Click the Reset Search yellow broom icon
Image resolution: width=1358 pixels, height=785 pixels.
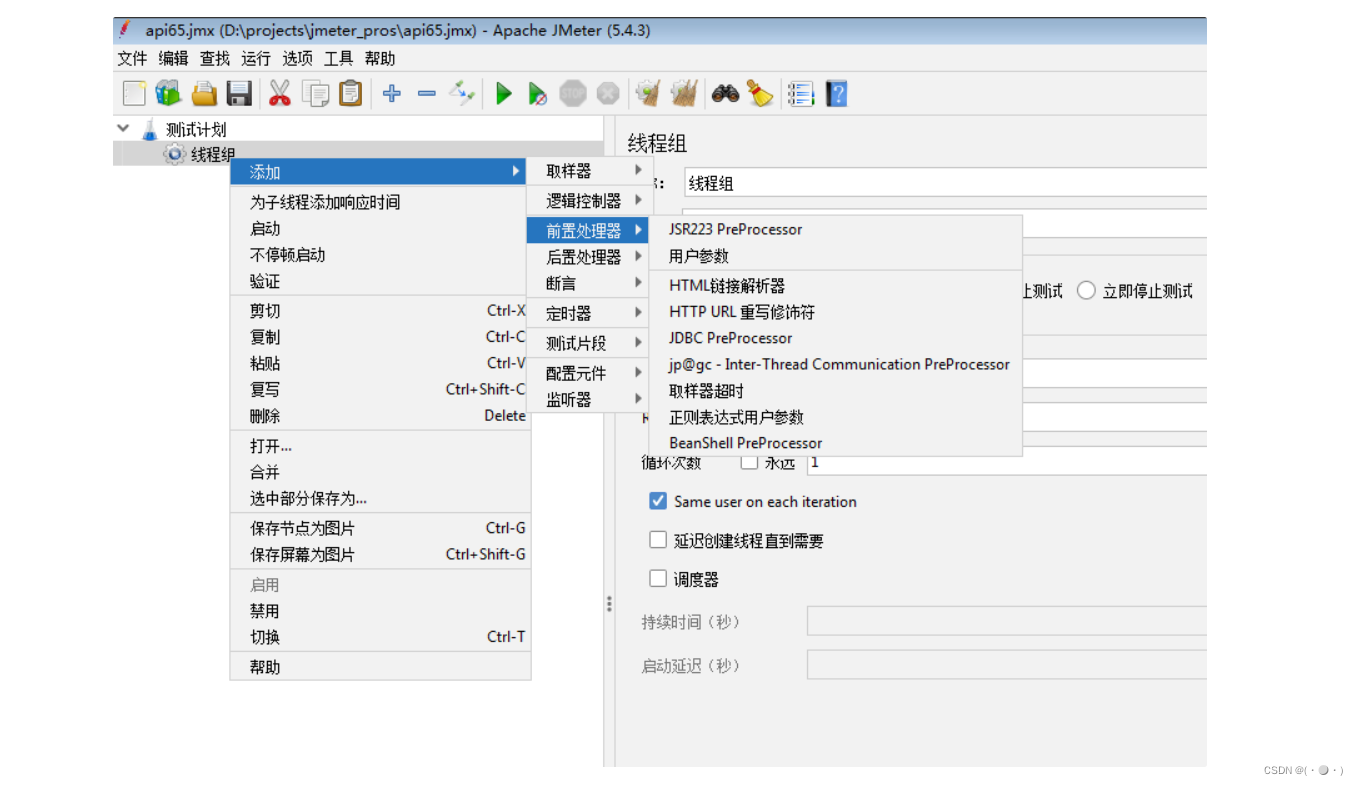coord(760,94)
